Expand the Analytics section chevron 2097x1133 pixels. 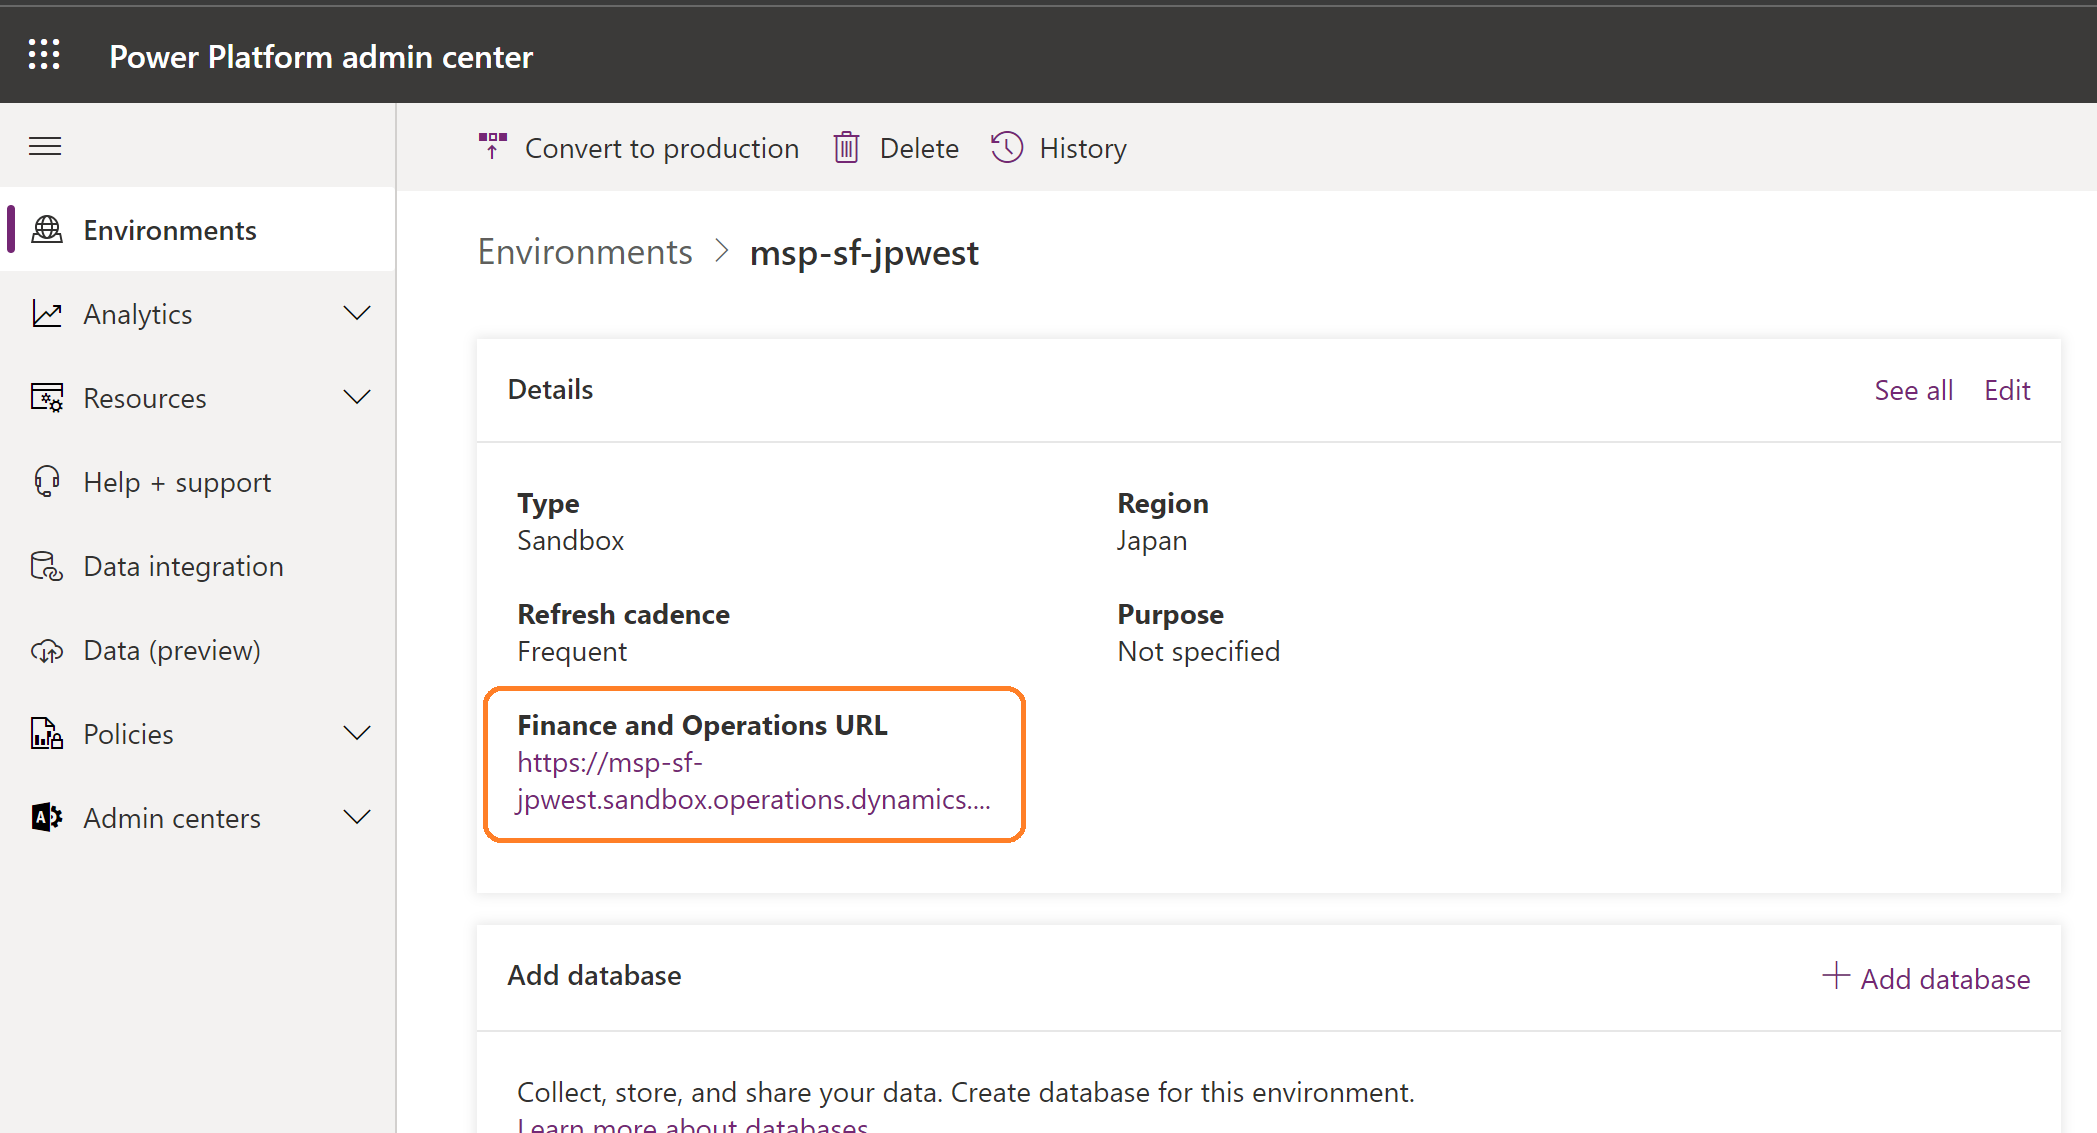(x=357, y=314)
